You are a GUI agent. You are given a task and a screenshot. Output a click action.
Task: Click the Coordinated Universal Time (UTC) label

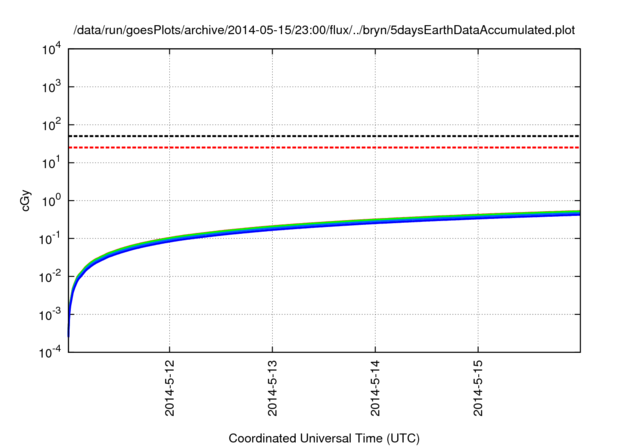pyautogui.click(x=324, y=438)
